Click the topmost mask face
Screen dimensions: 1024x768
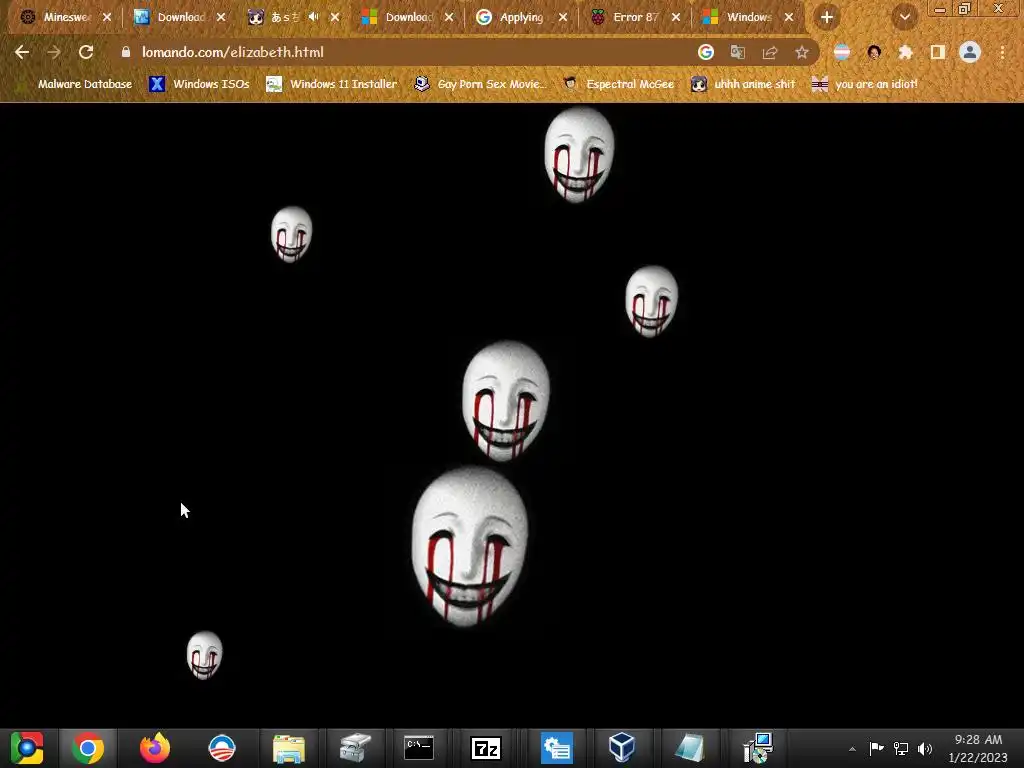pos(579,155)
